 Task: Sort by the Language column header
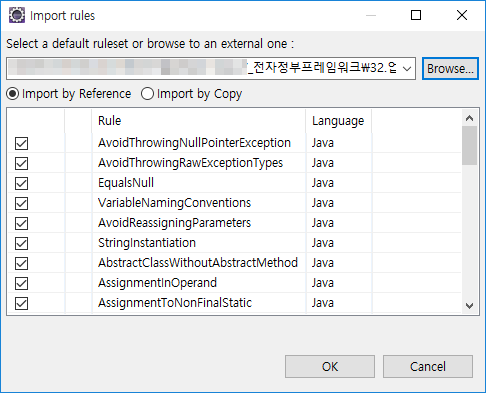(338, 121)
